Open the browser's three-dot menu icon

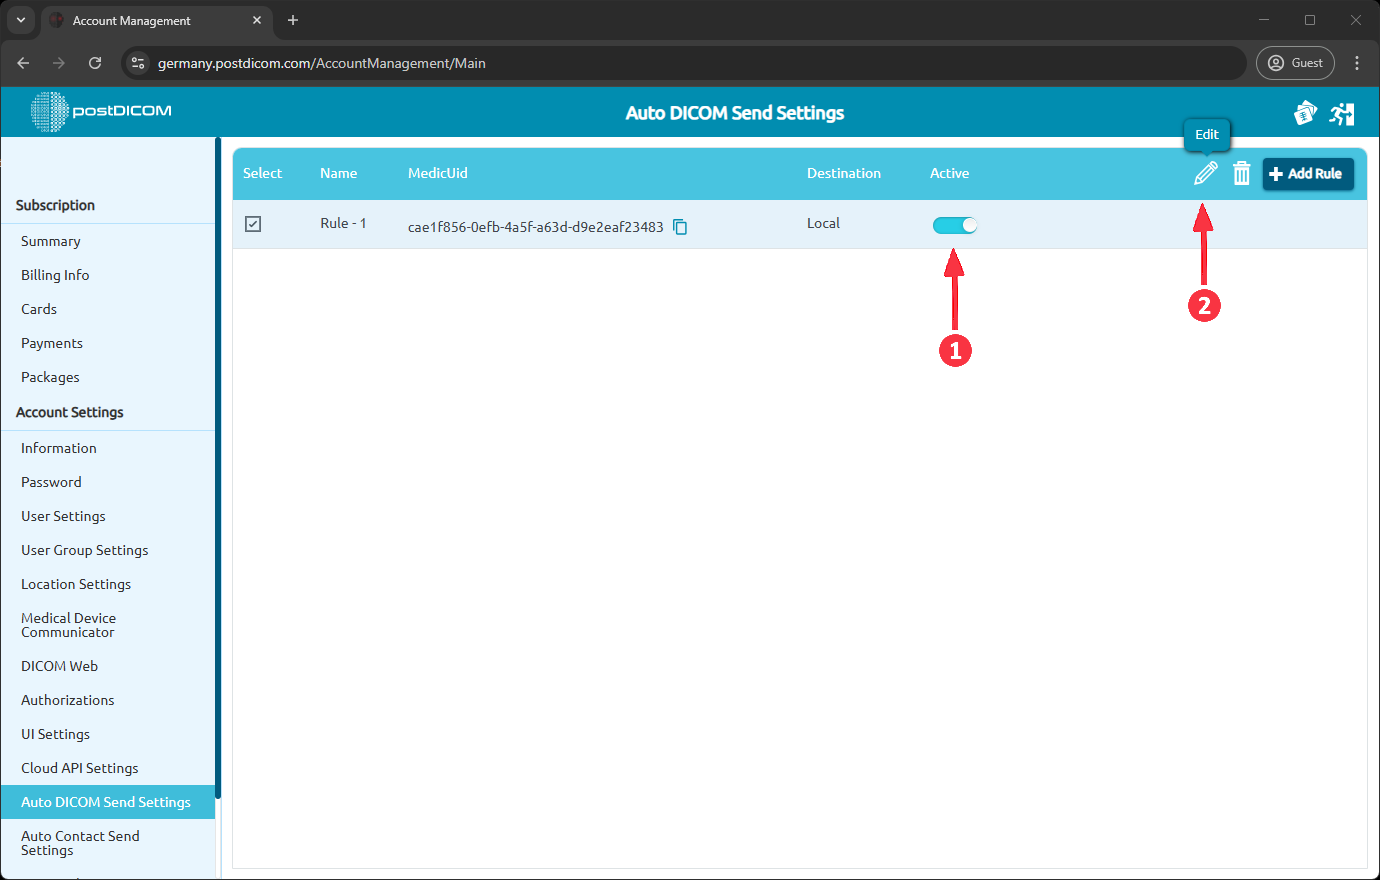tap(1357, 62)
